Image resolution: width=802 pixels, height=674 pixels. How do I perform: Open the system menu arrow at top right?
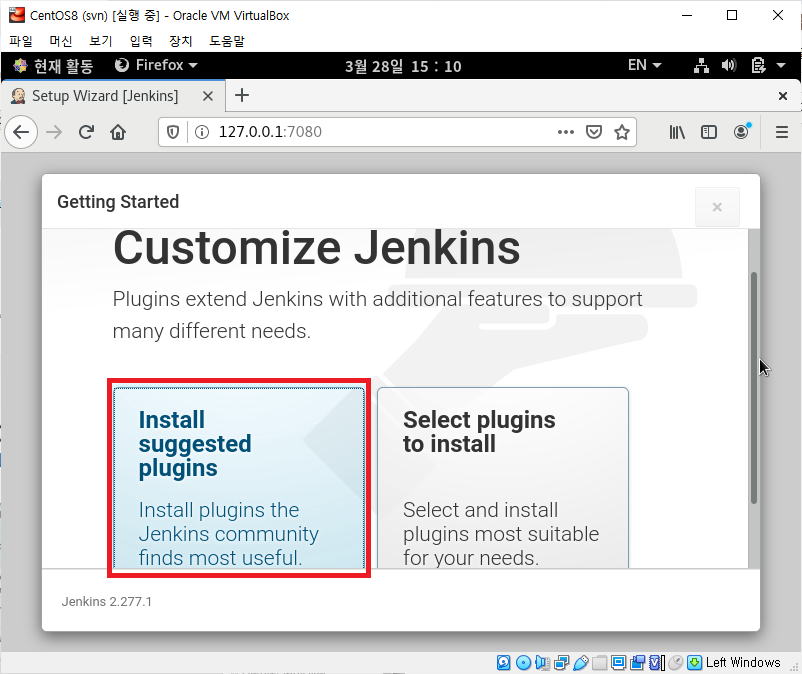tap(781, 65)
